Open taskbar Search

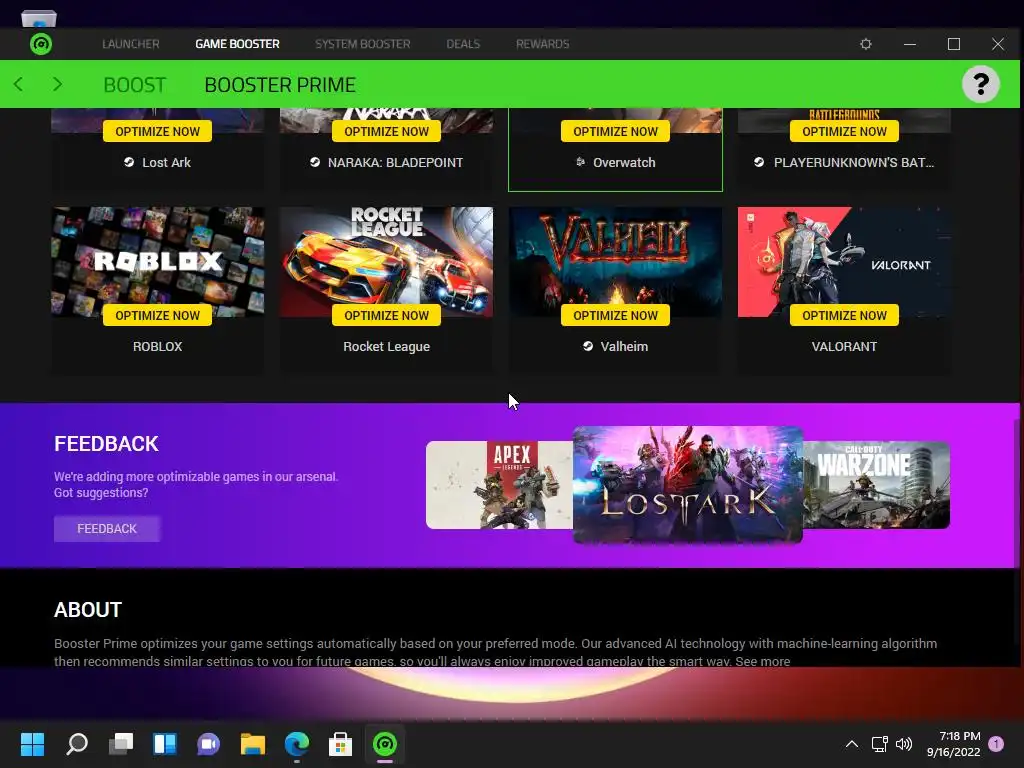click(x=77, y=744)
